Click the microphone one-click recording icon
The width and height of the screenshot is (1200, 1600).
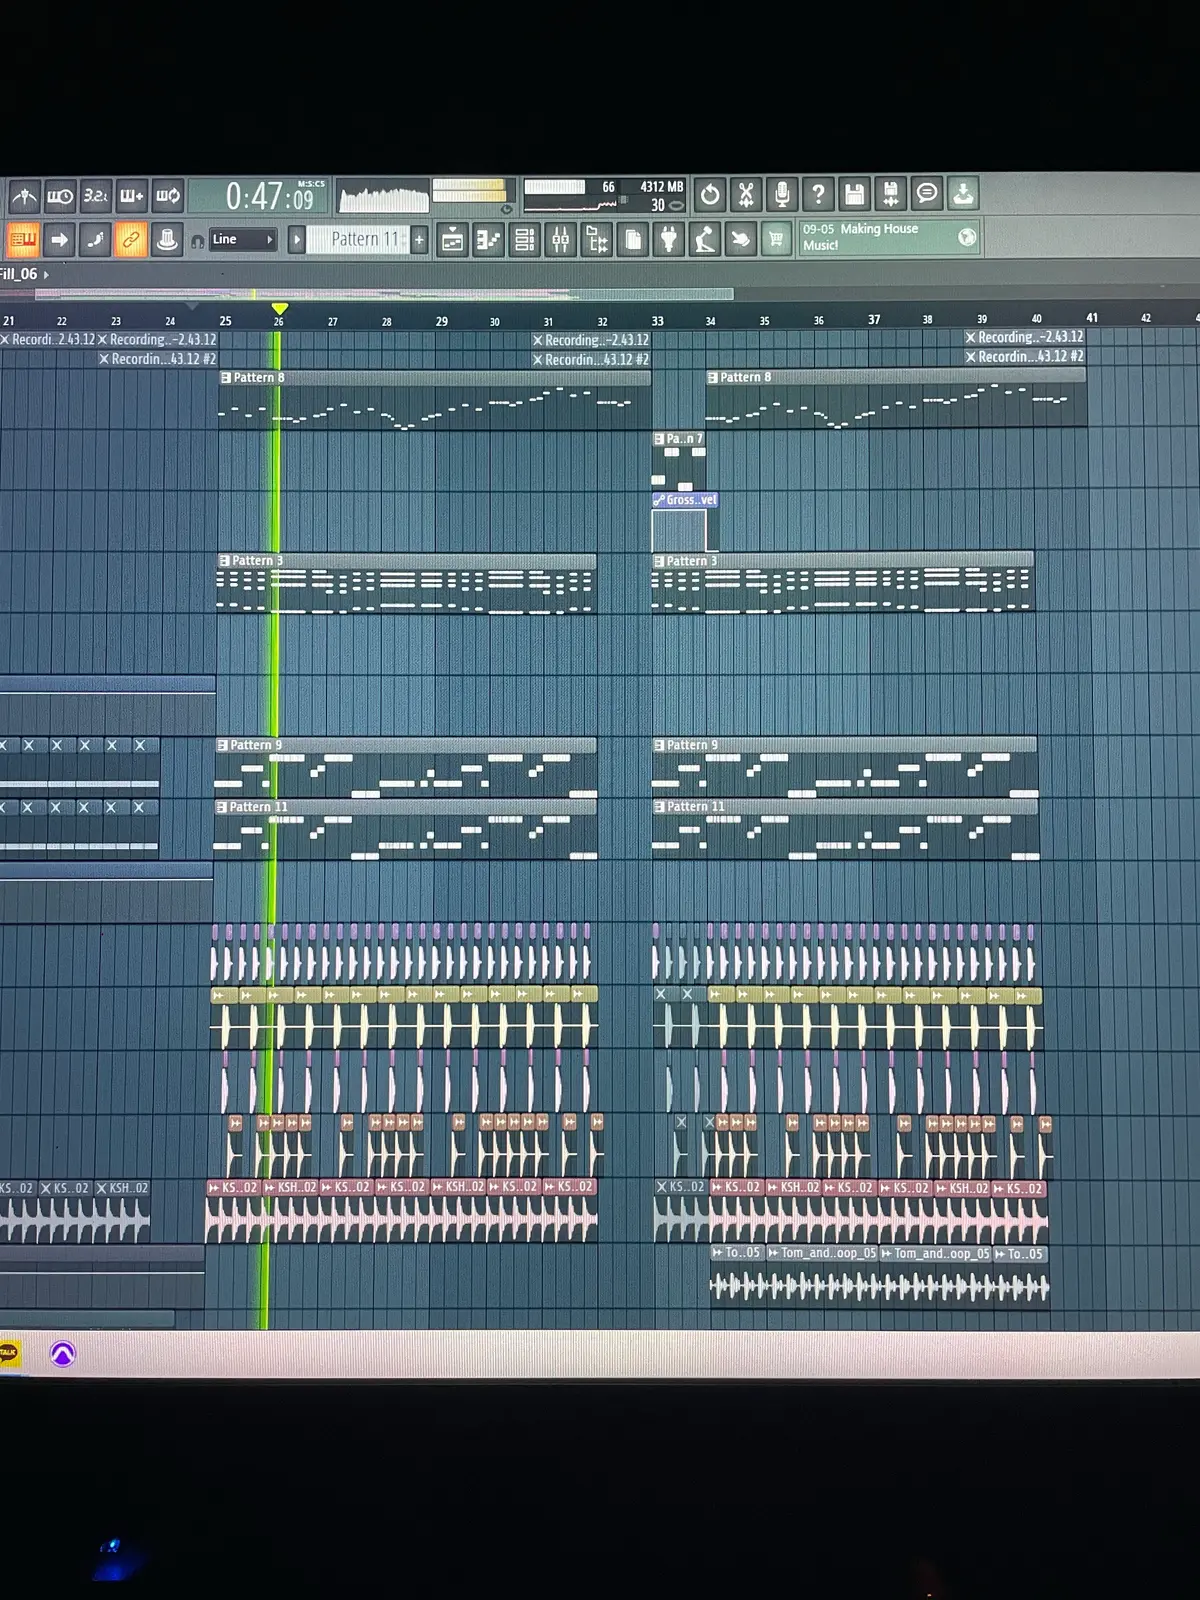[x=782, y=194]
